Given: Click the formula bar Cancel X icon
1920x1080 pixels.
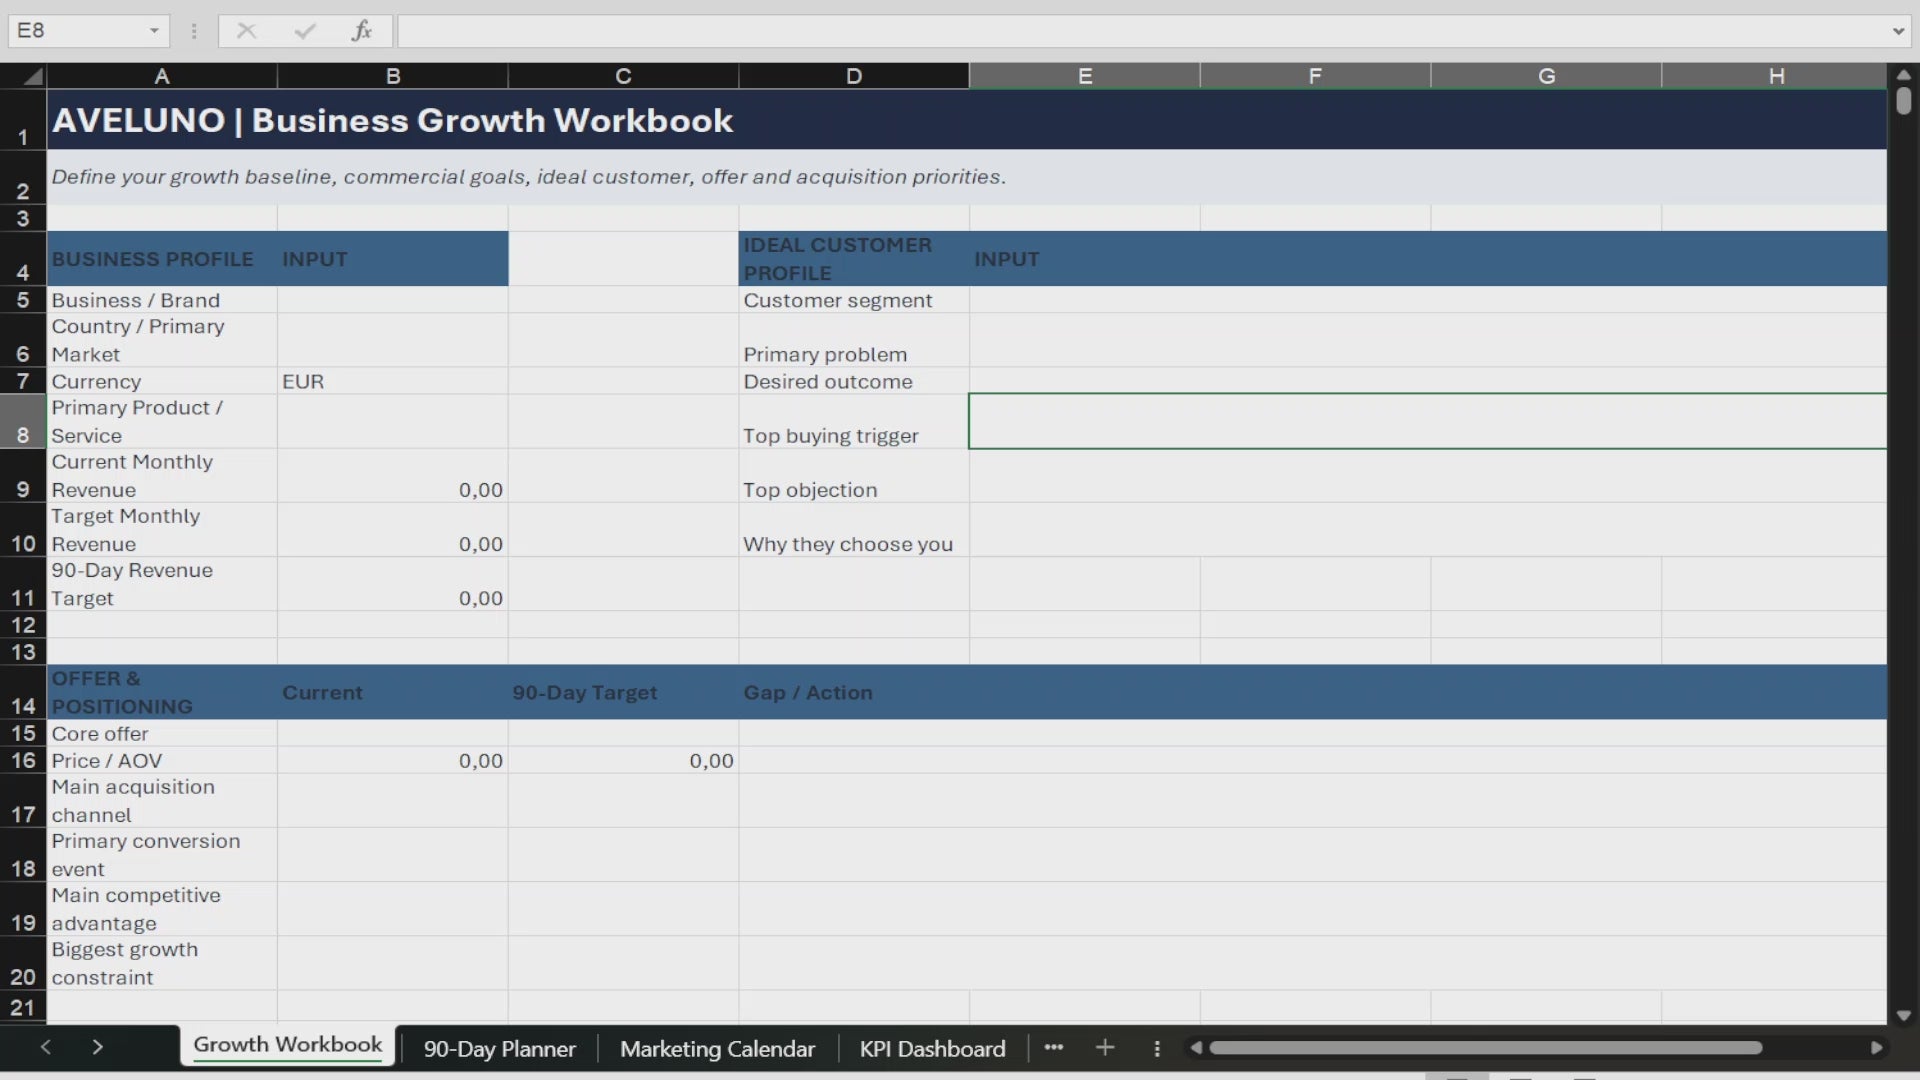Looking at the screenshot, I should tap(246, 31).
